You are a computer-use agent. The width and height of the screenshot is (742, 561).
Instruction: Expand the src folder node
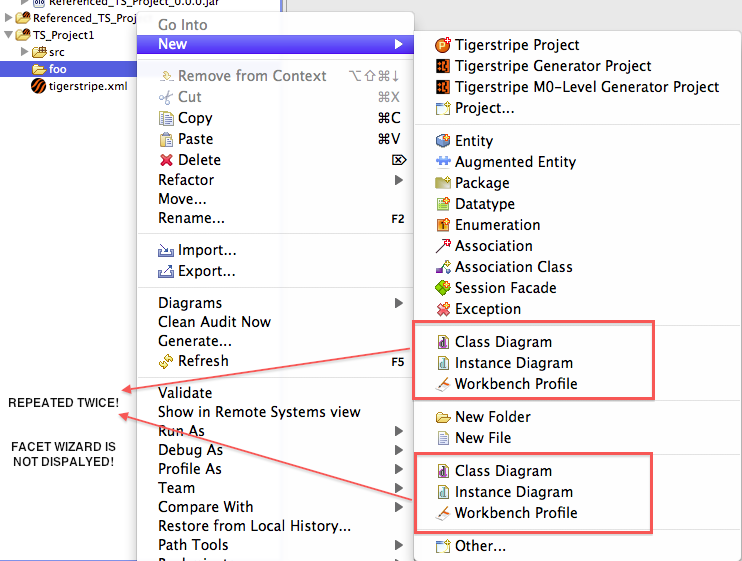click(x=25, y=52)
